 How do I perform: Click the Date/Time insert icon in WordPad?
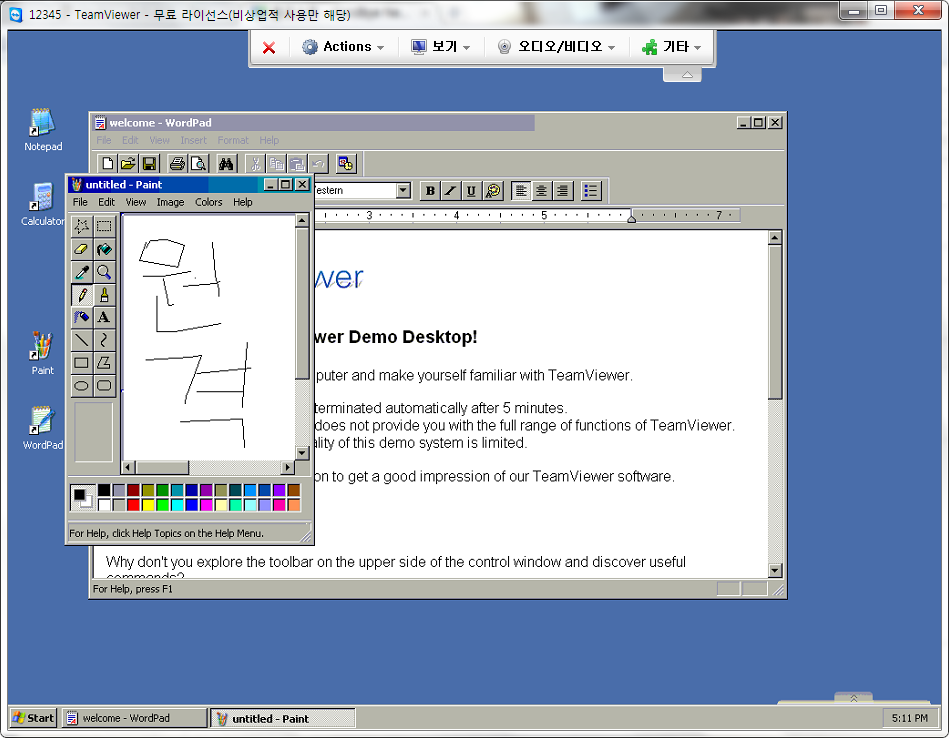(346, 163)
